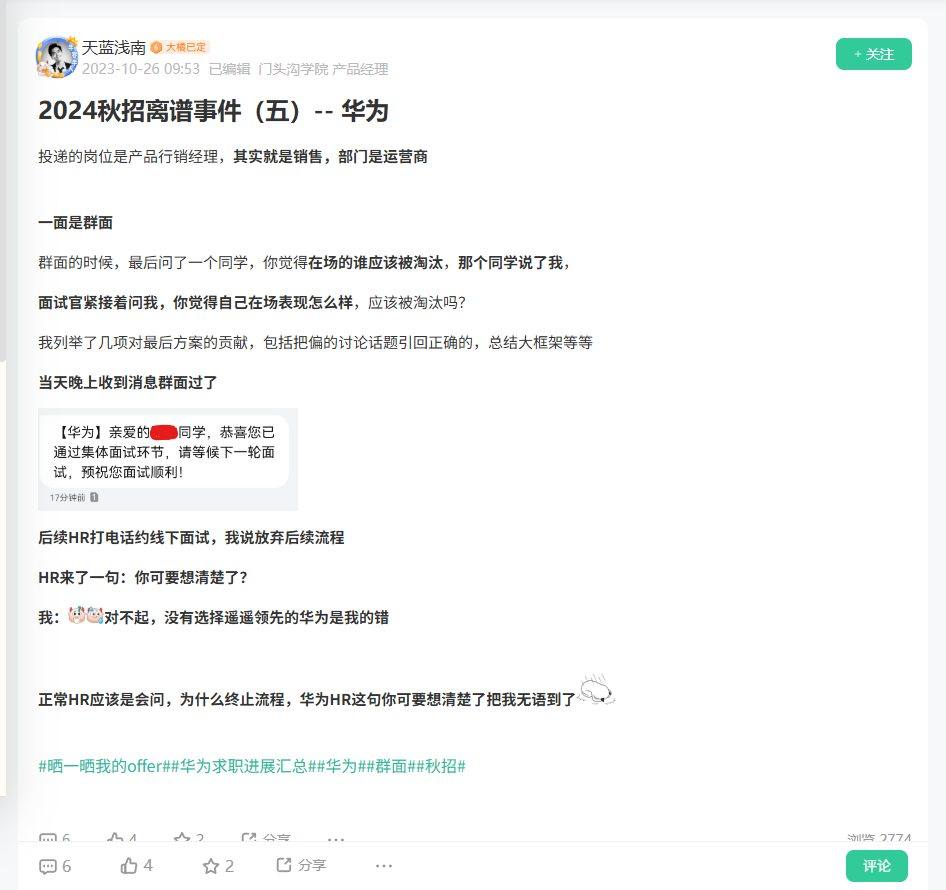Click the 已编辑 edited label
The height and width of the screenshot is (890, 946).
pos(229,69)
